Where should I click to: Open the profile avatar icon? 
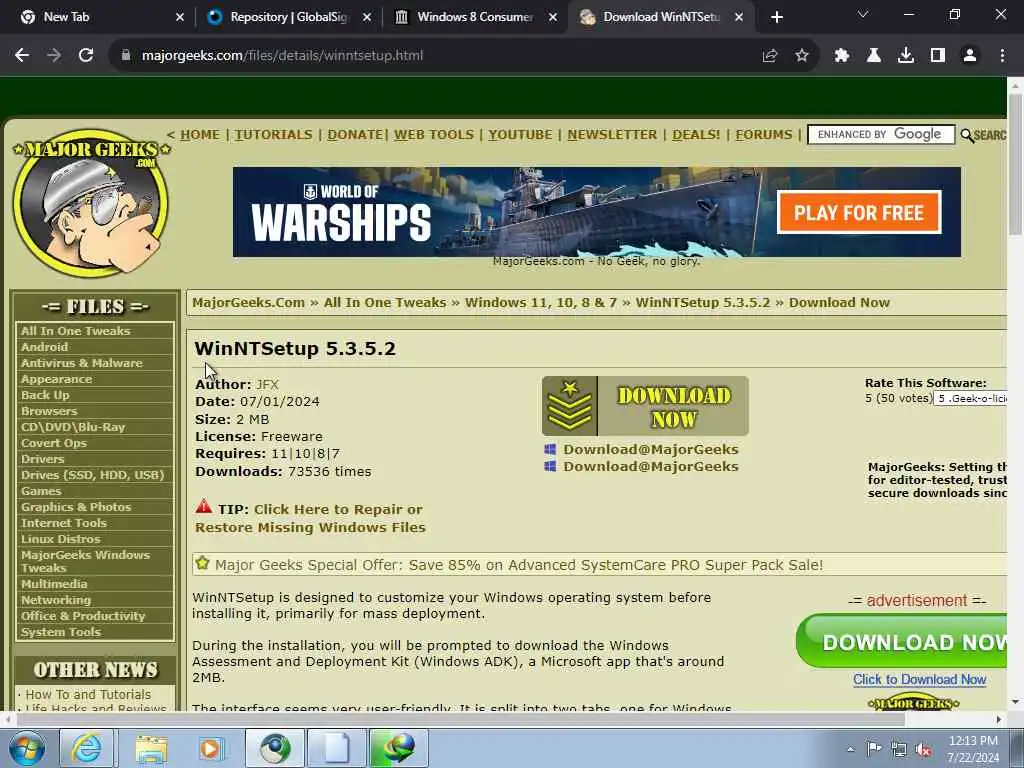(970, 56)
